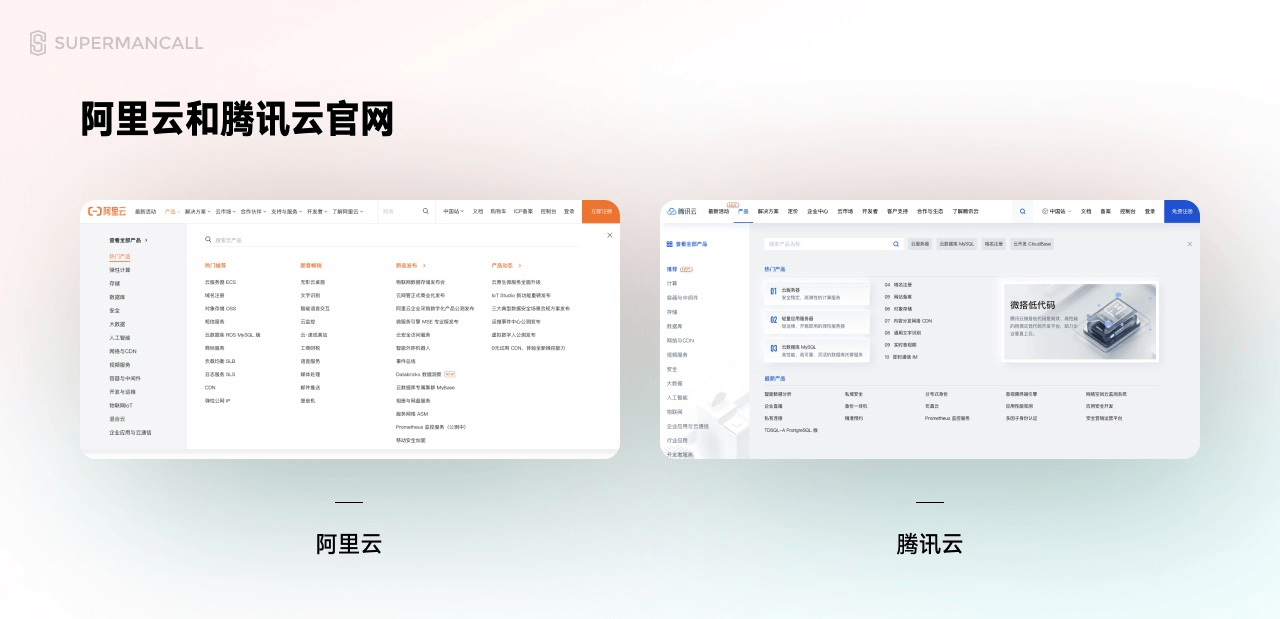This screenshot has width=1280, height=619.
Task: Click Tencent quick tag 云开发 CloudBase
Action: 1032,244
